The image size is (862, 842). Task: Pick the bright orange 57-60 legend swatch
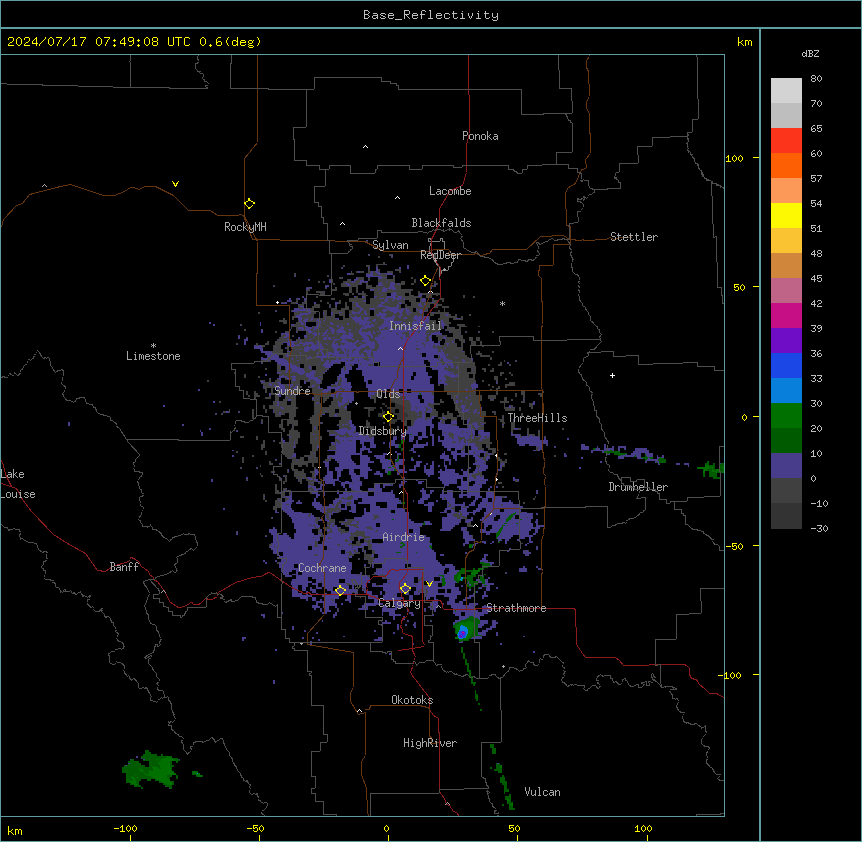point(786,165)
